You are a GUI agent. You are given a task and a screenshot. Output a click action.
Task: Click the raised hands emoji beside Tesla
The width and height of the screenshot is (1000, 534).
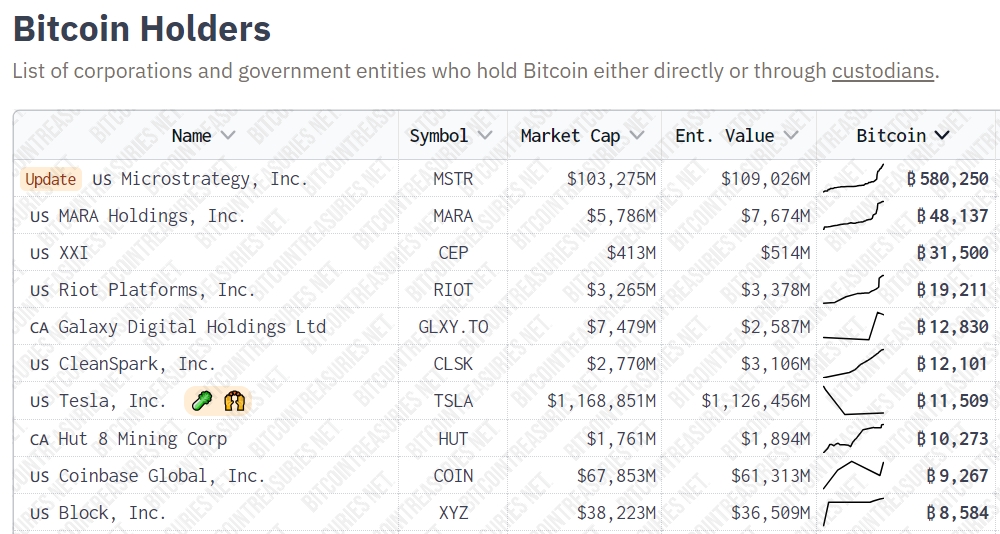coord(234,401)
